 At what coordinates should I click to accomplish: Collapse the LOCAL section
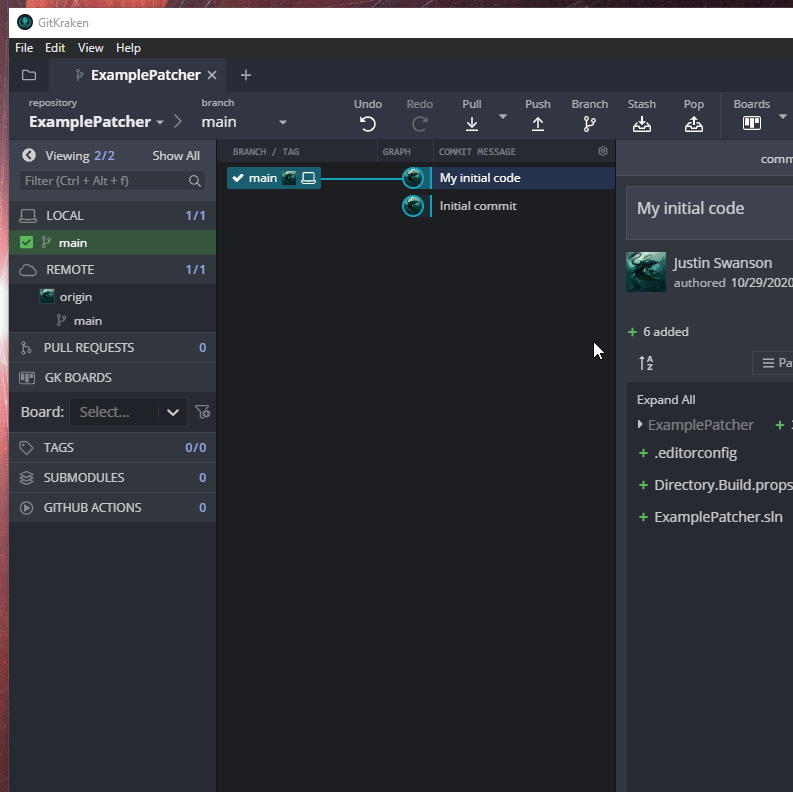click(112, 215)
